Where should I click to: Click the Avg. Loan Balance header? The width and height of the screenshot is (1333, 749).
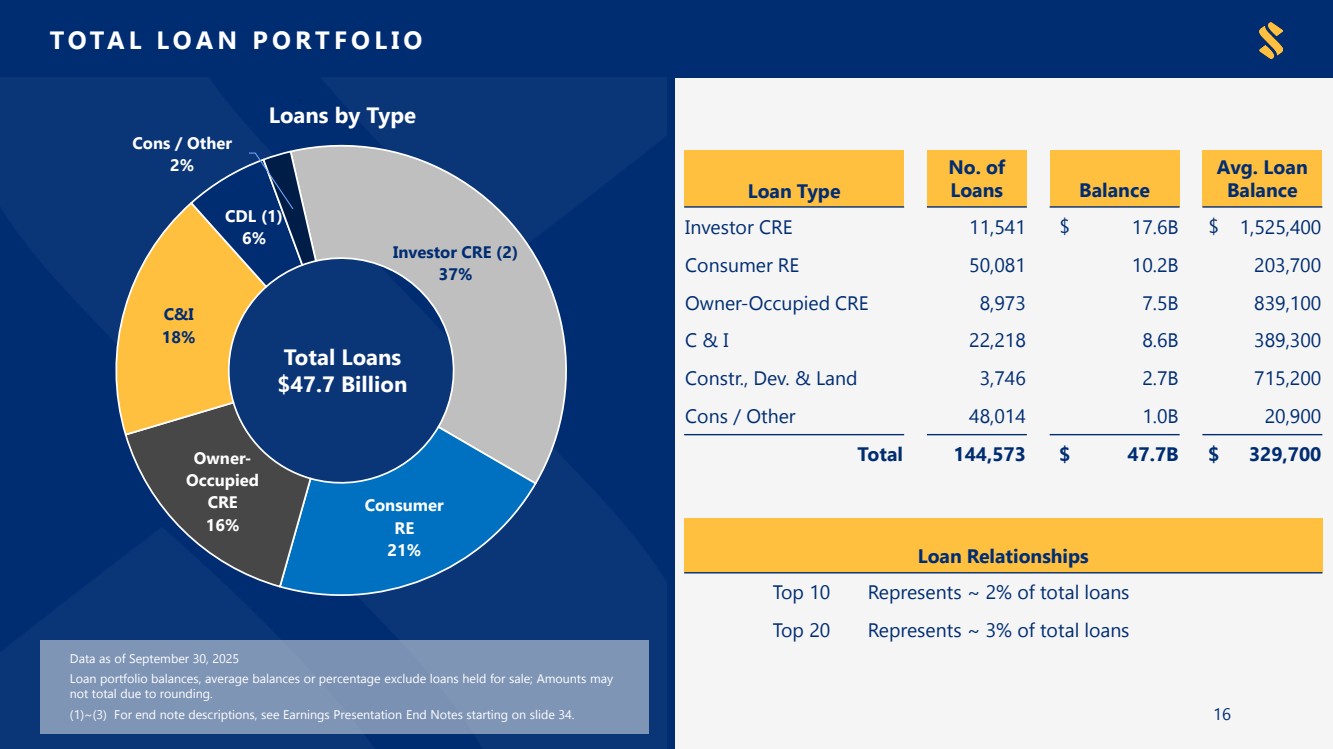pyautogui.click(x=1262, y=180)
